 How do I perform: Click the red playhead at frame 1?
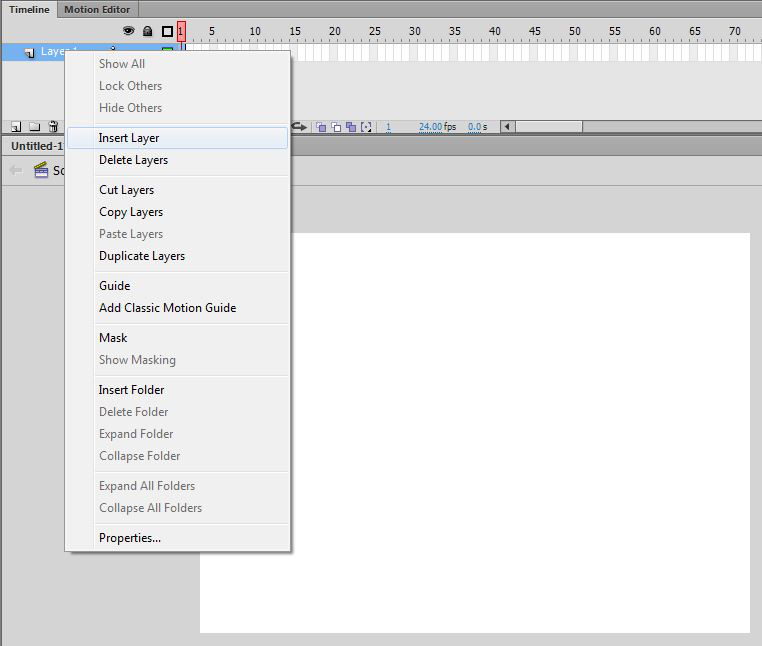(181, 32)
